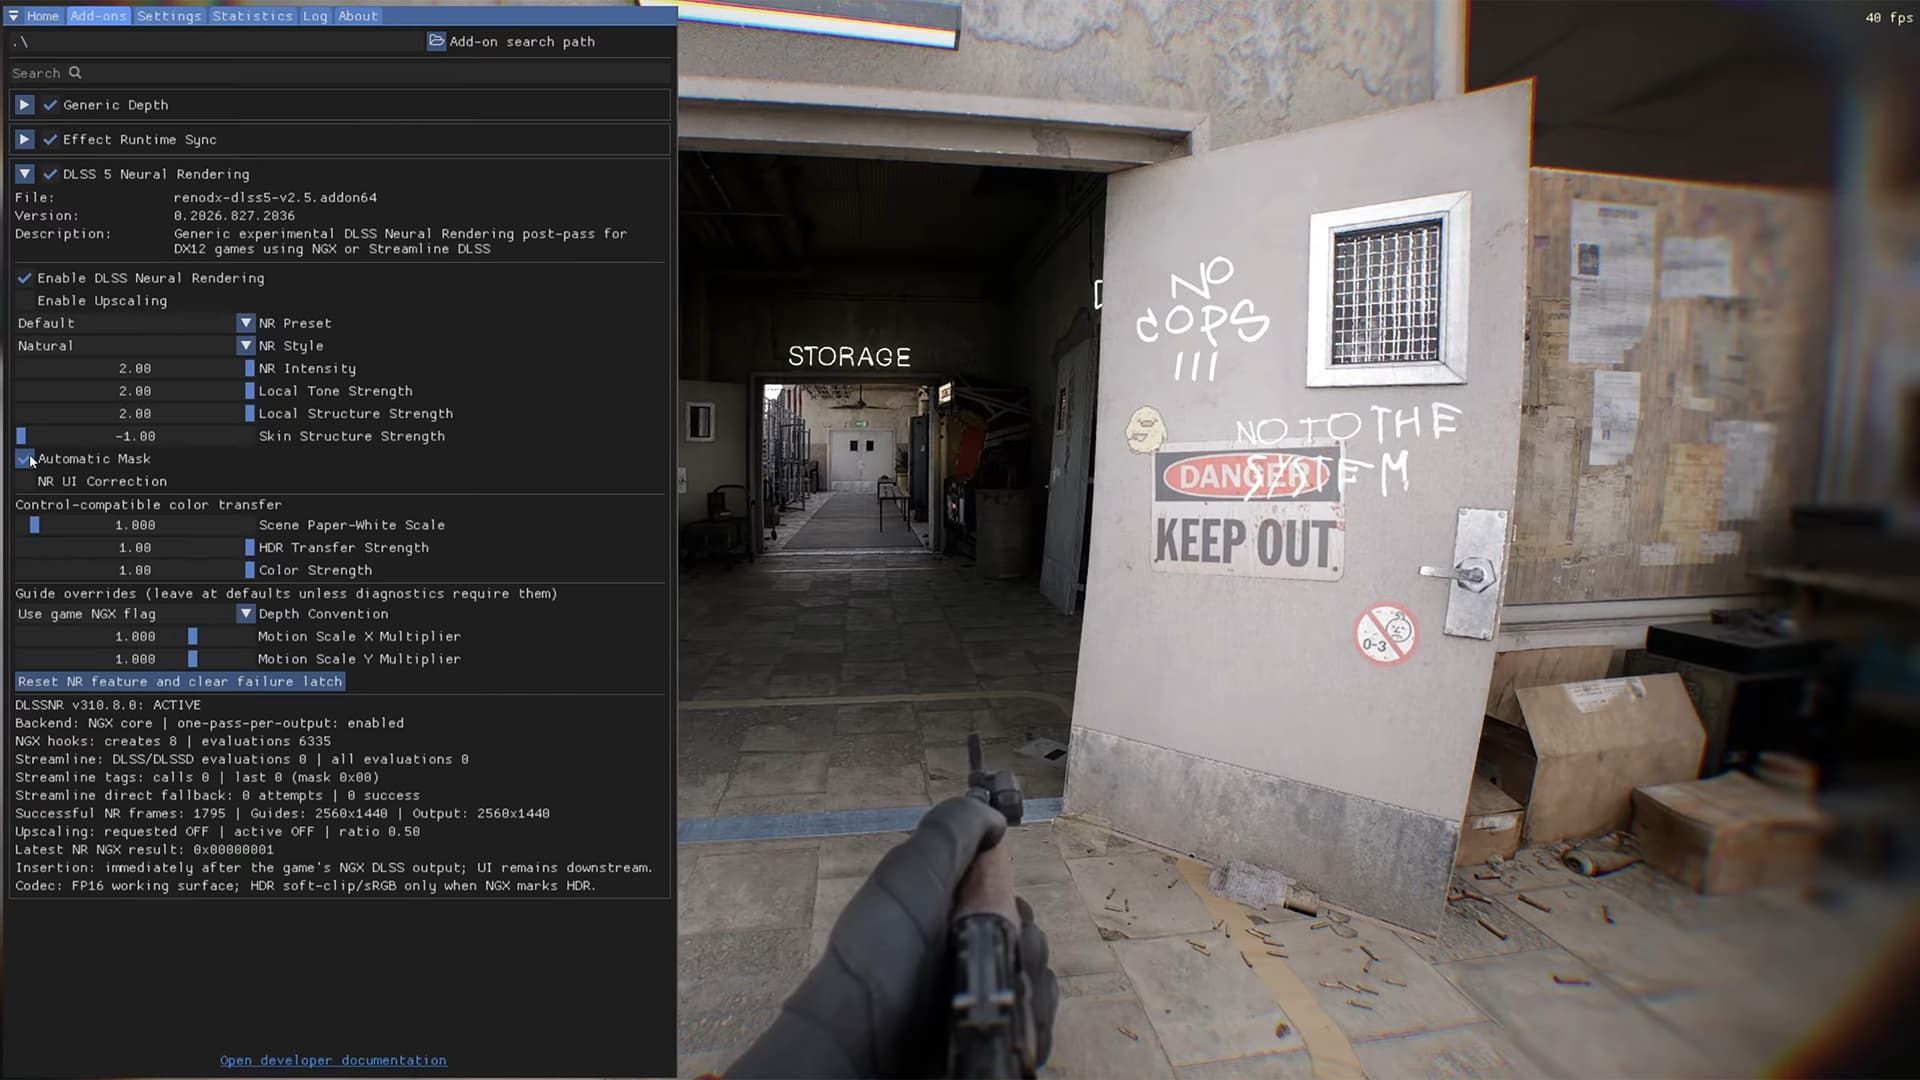The width and height of the screenshot is (1920, 1080).
Task: Click the Motion Scale Y Multiplier slider
Action: pyautogui.click(x=135, y=659)
